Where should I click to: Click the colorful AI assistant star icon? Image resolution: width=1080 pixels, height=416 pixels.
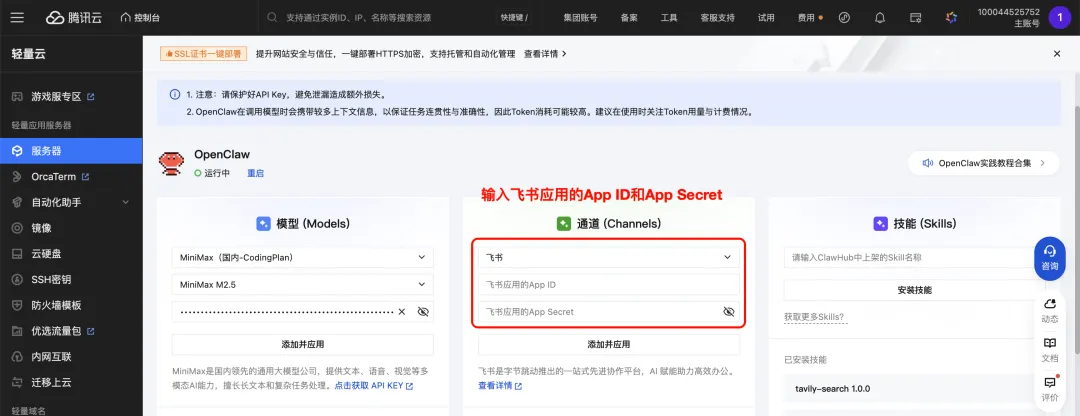click(951, 18)
